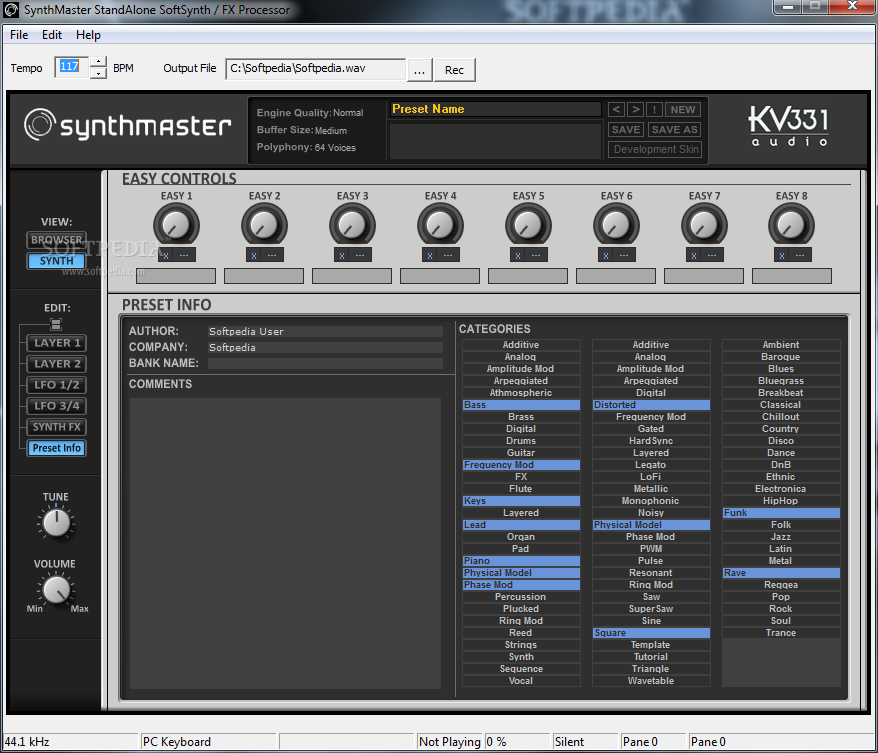This screenshot has height=753, width=878.
Task: Open the Edit menu
Action: tap(52, 35)
